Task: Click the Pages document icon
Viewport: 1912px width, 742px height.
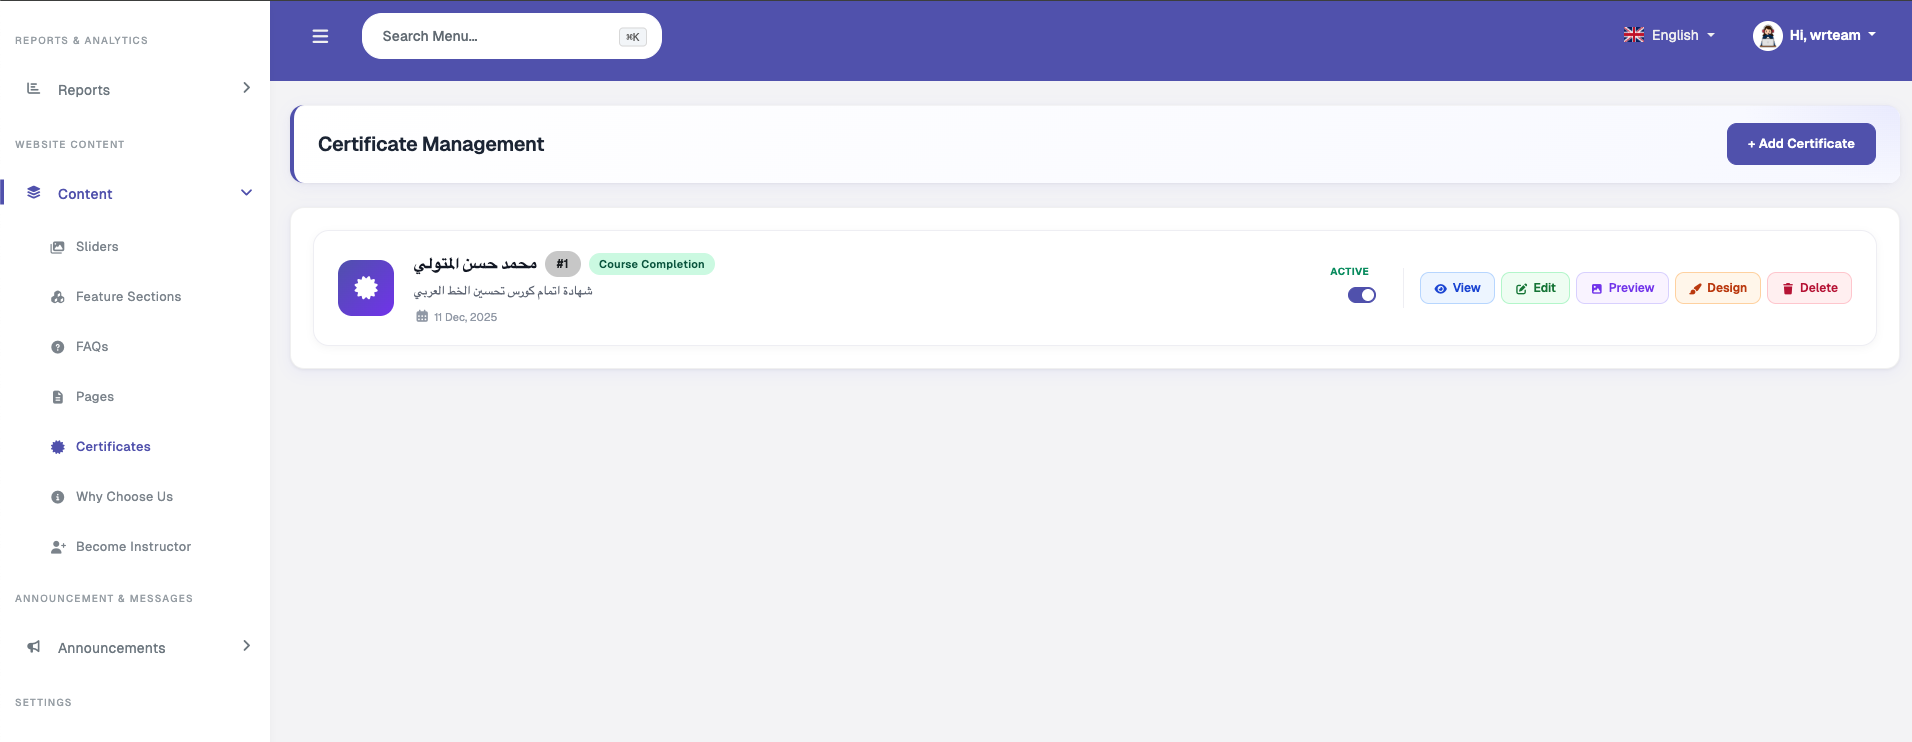Action: tap(58, 397)
